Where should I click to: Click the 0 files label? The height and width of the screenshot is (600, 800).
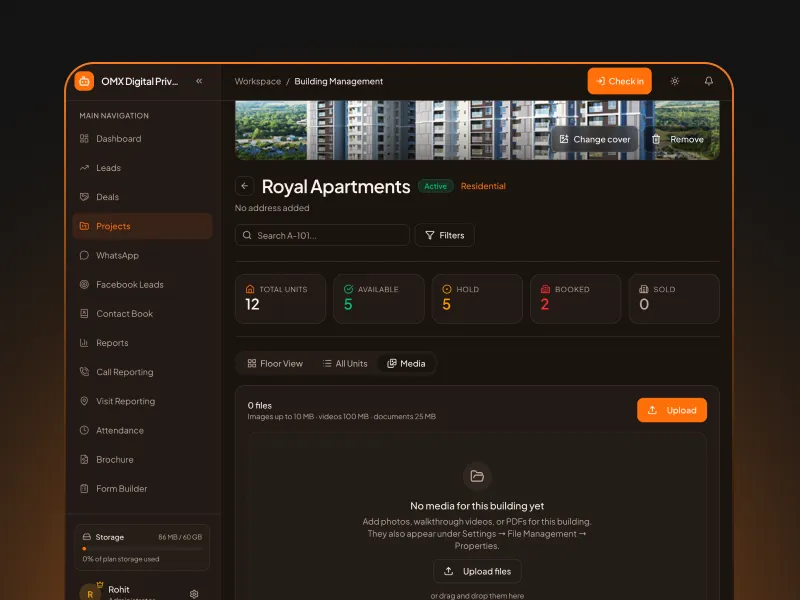(260, 406)
